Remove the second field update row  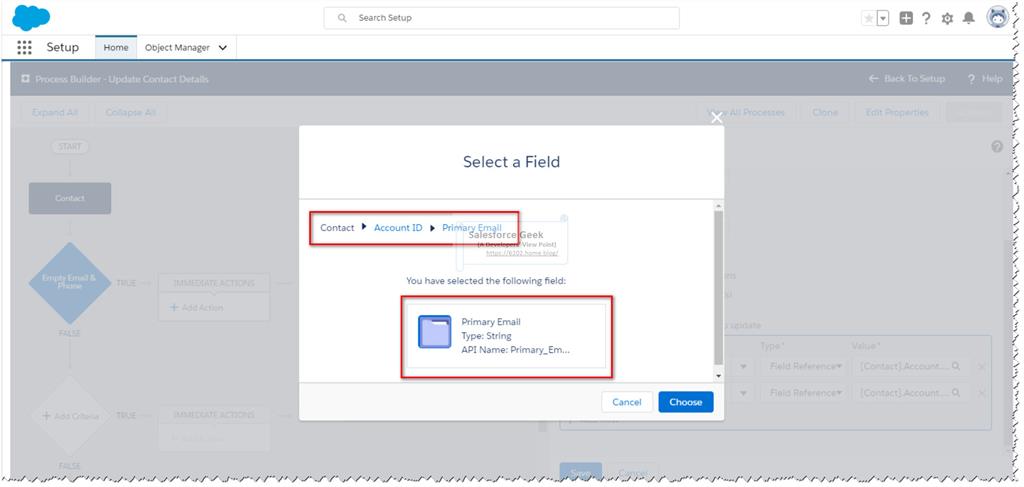tap(982, 393)
